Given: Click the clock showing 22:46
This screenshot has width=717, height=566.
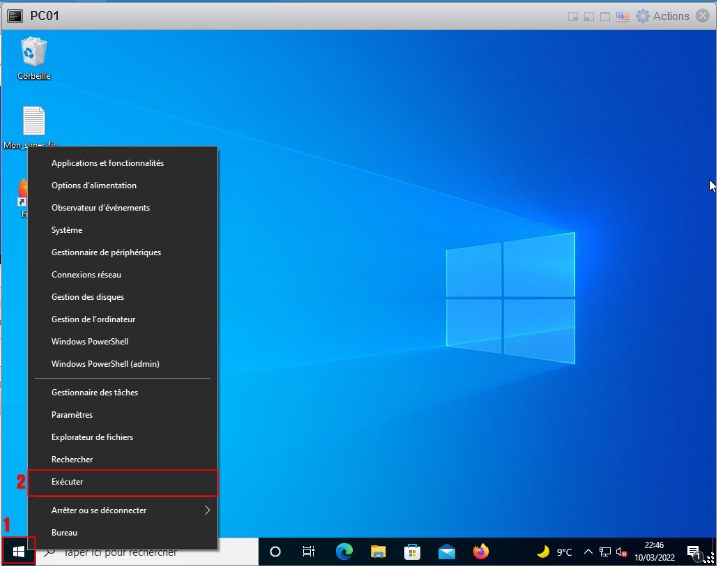Looking at the screenshot, I should pyautogui.click(x=654, y=551).
